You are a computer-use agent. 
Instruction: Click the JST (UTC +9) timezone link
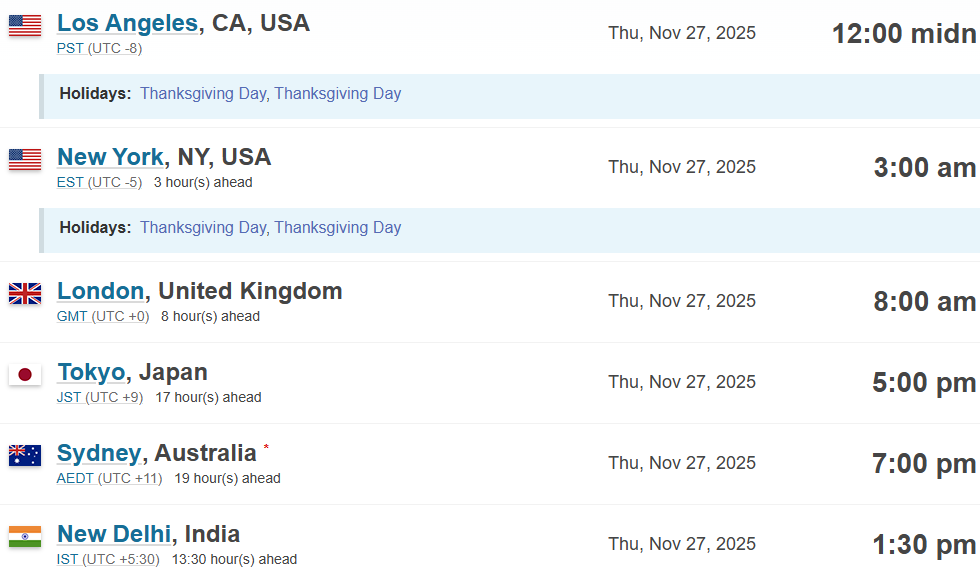(100, 397)
